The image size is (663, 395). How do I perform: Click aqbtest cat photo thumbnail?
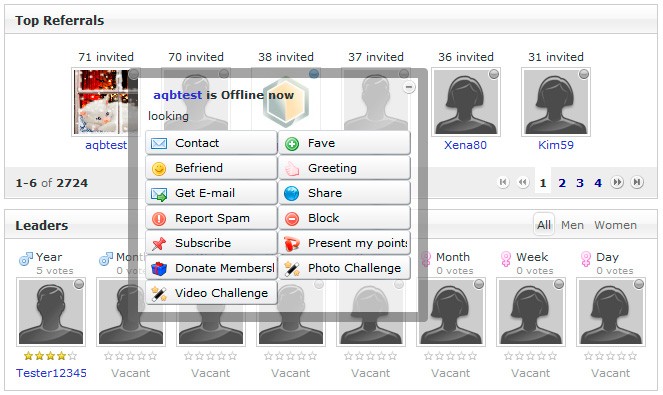(x=105, y=102)
